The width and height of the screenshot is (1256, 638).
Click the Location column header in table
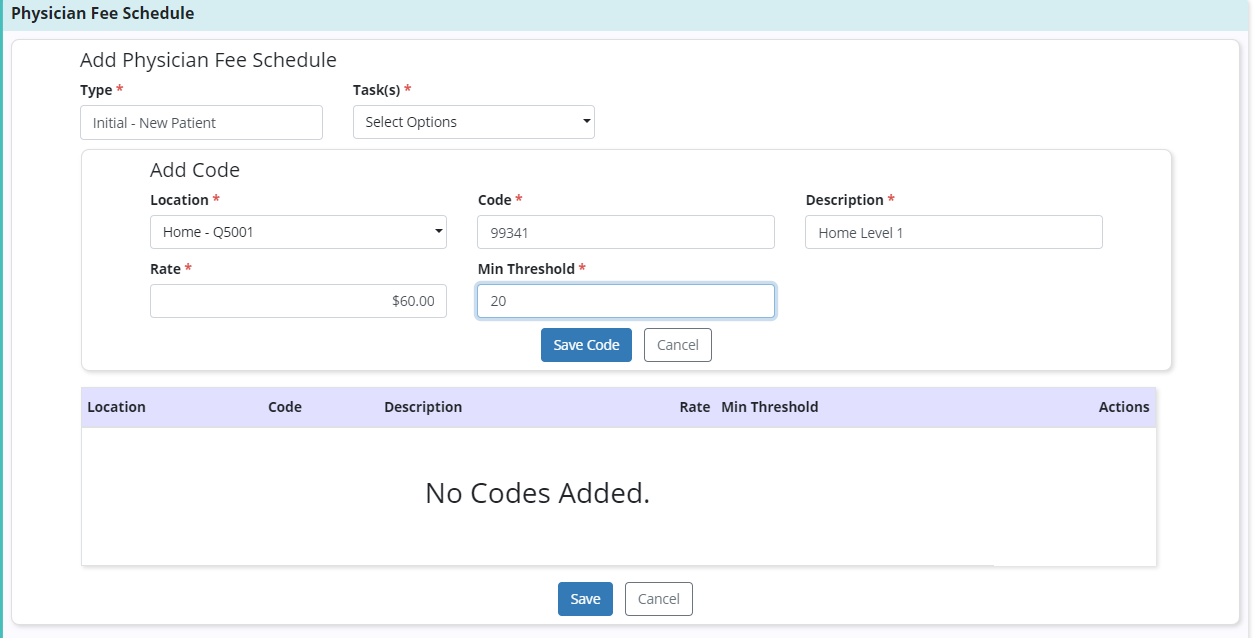click(116, 407)
